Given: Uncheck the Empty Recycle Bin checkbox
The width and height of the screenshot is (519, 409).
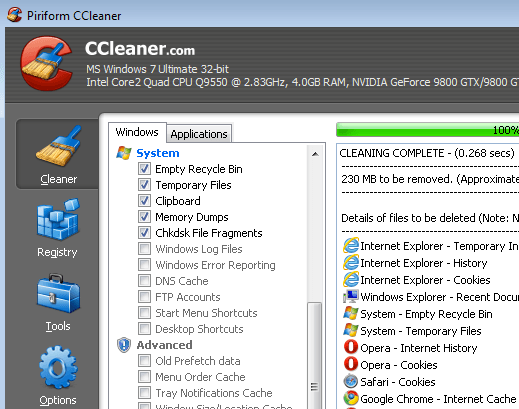Looking at the screenshot, I should pyautogui.click(x=144, y=169).
